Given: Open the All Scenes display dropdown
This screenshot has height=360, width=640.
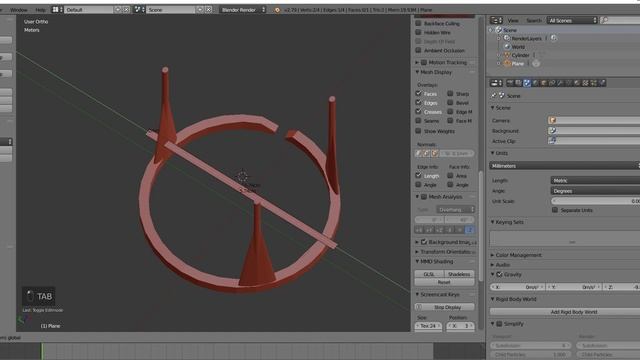Looking at the screenshot, I should click(572, 20).
